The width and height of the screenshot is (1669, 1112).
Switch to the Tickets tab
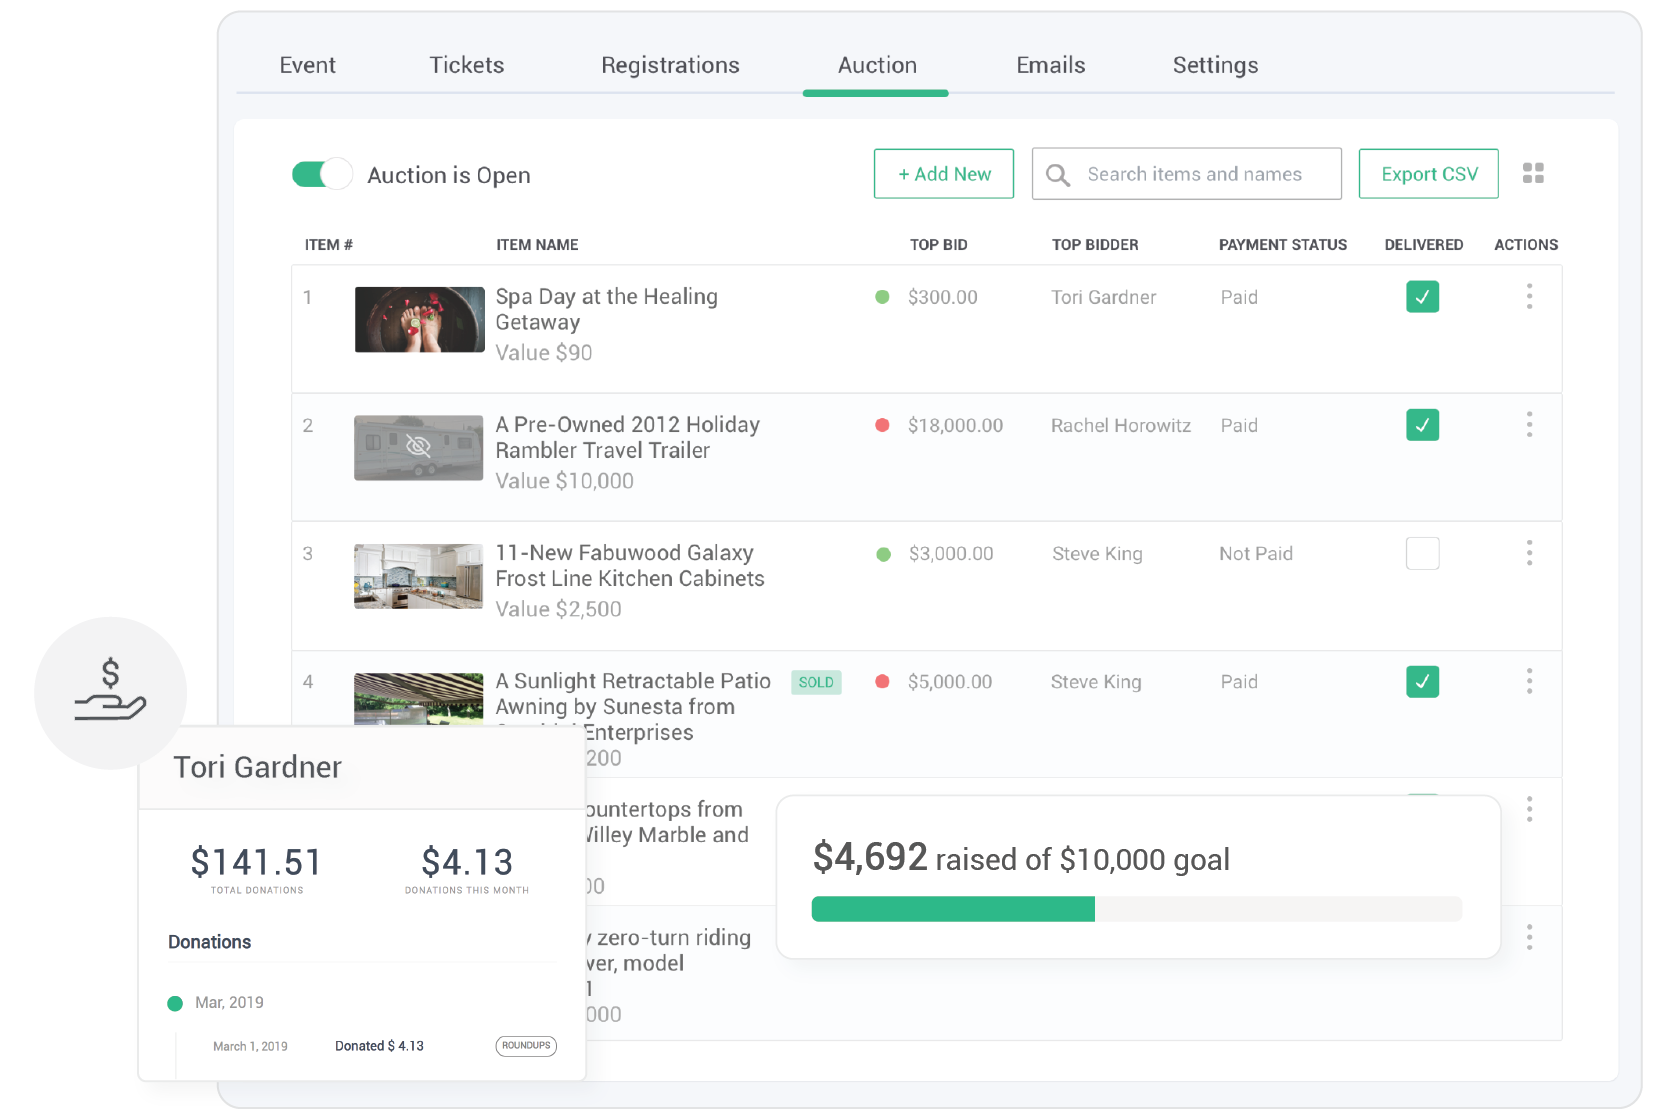(x=466, y=65)
